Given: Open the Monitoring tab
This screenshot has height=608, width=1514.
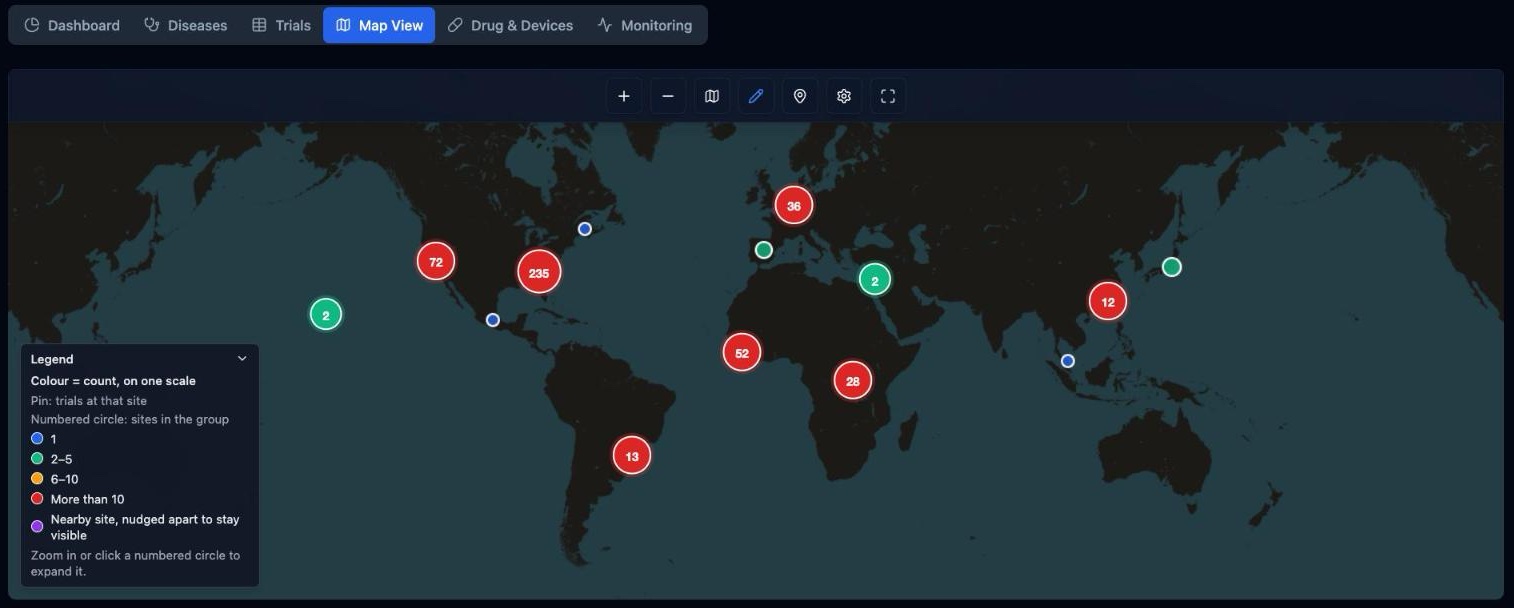Looking at the screenshot, I should 645,25.
